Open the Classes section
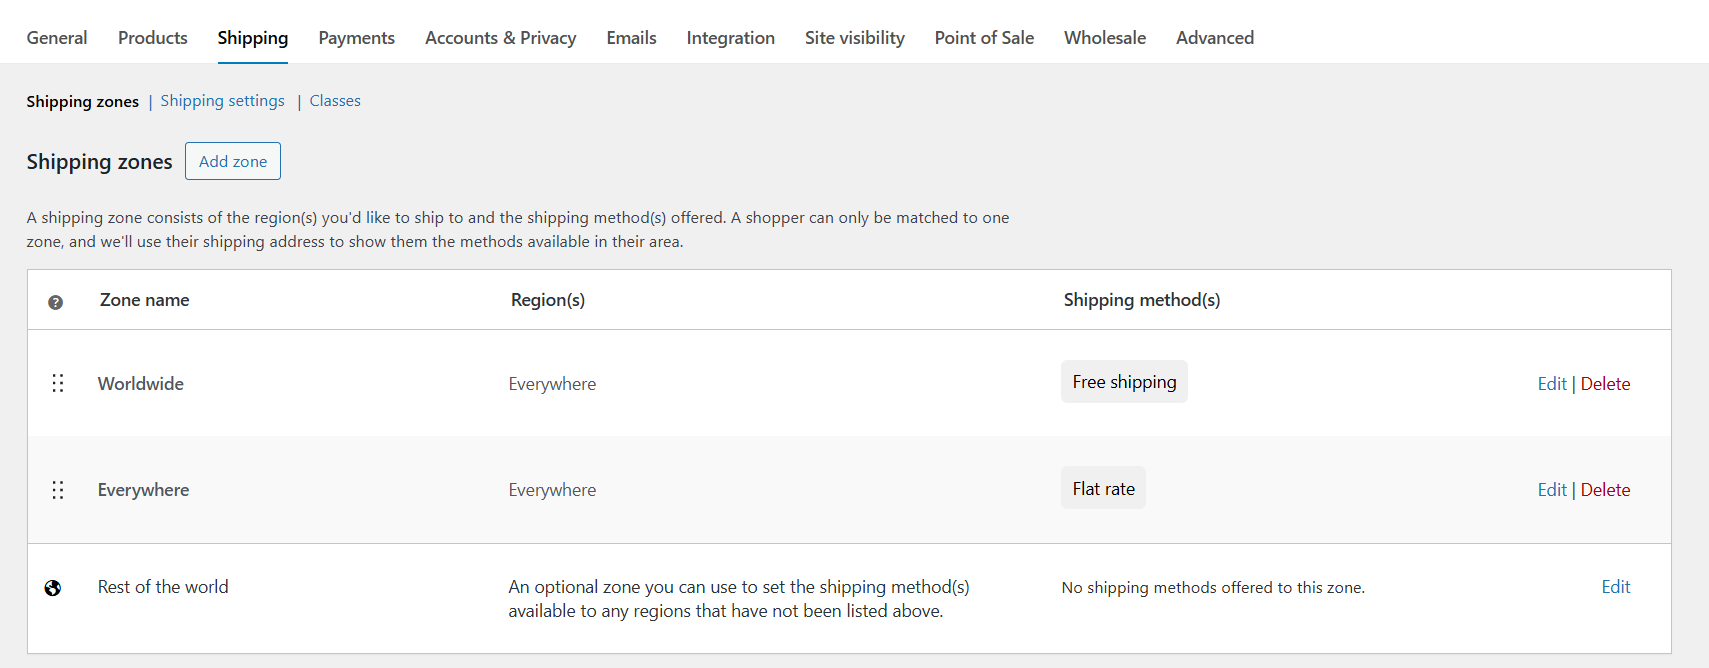Viewport: 1709px width, 668px height. point(335,100)
